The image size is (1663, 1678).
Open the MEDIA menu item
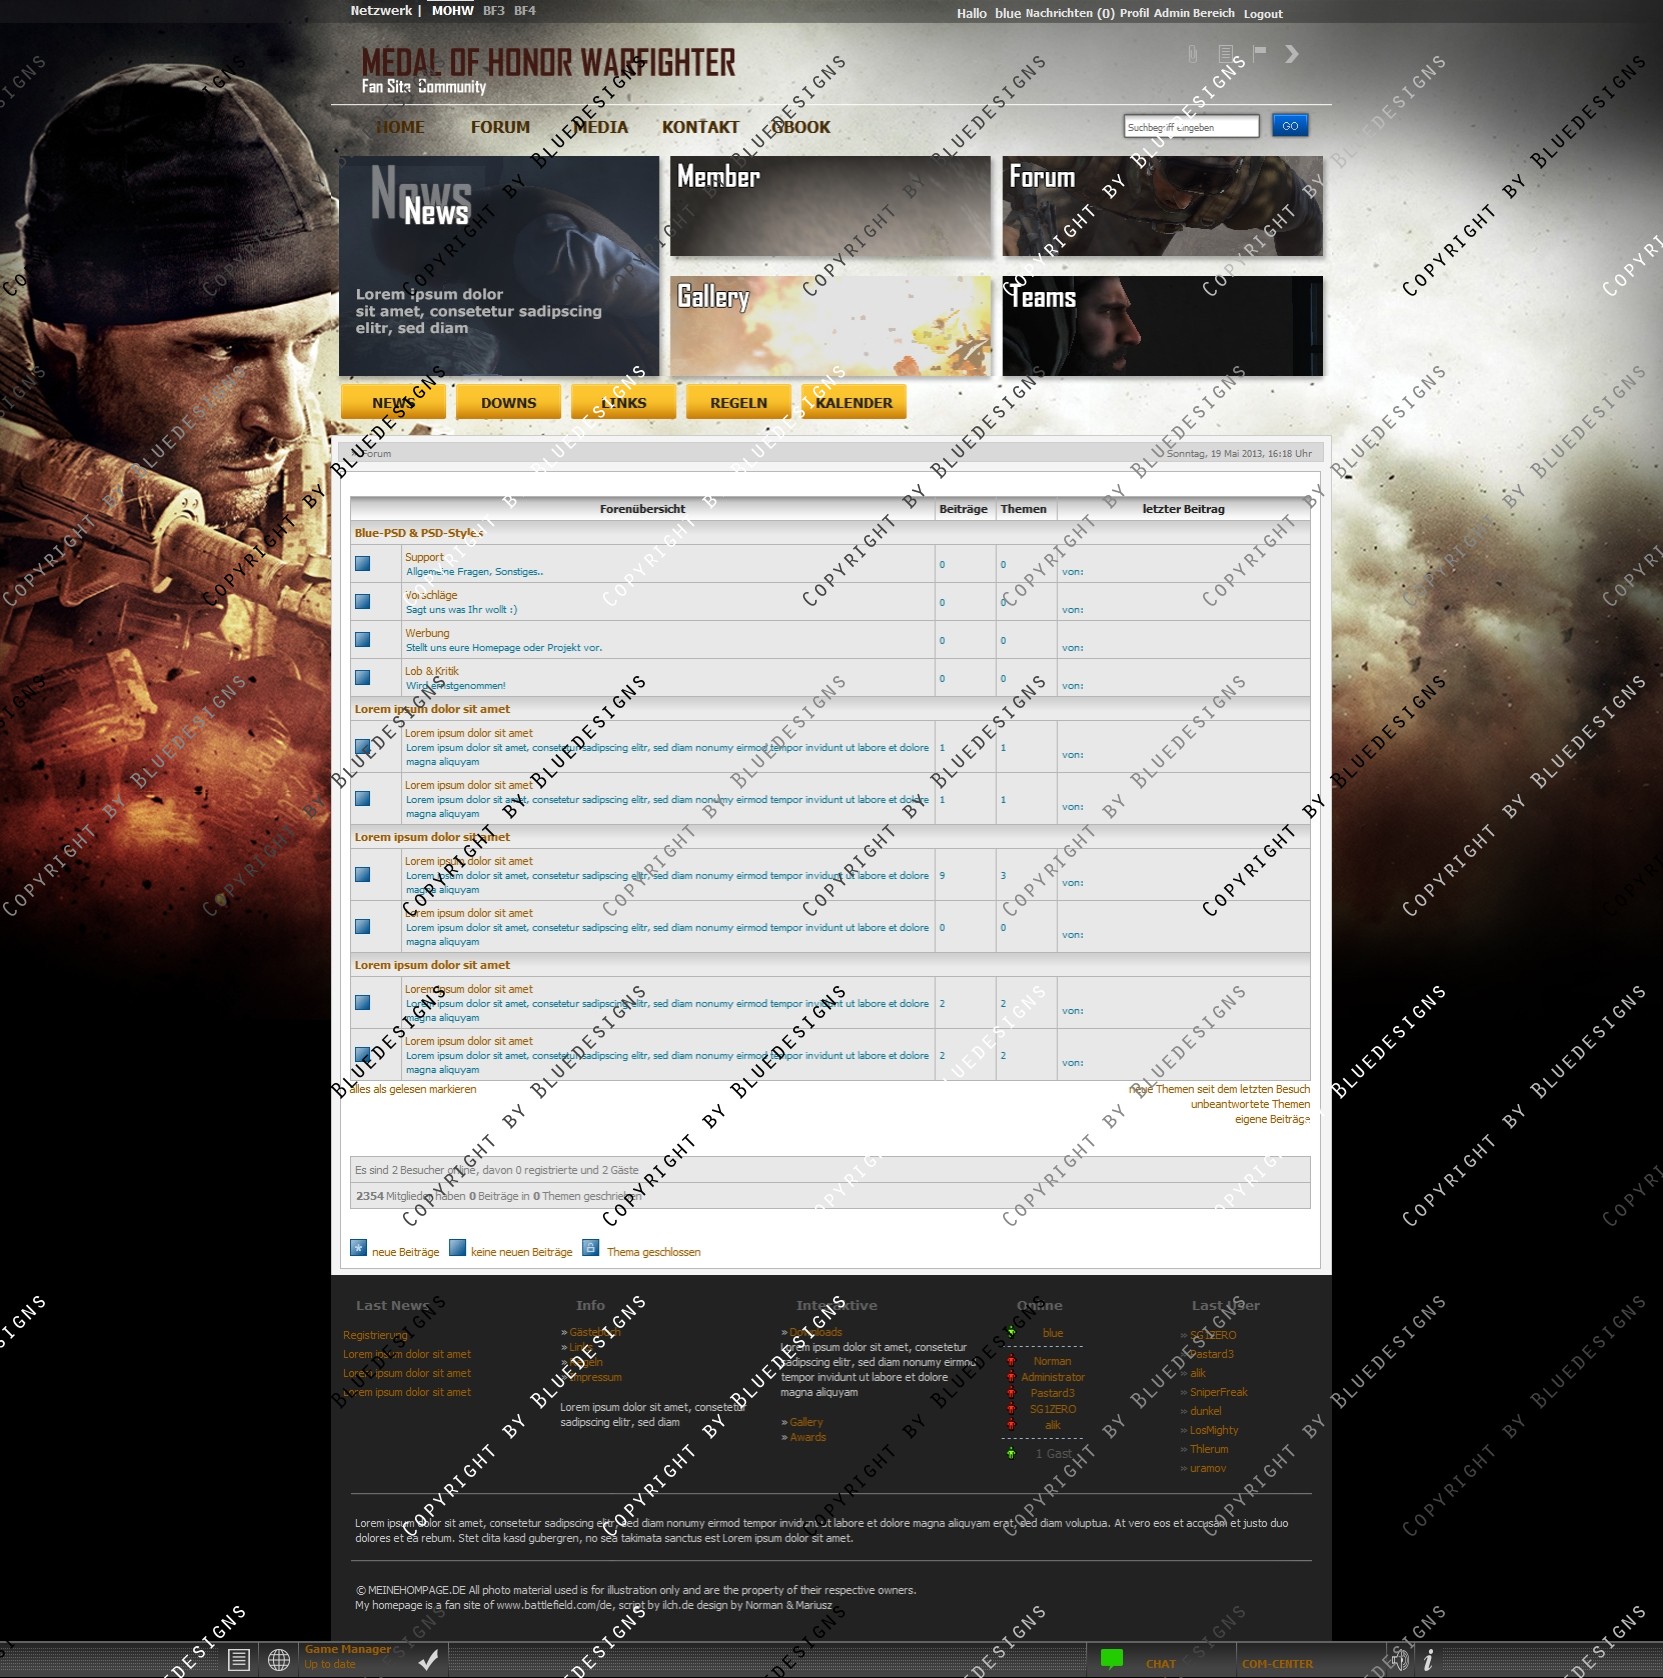[x=600, y=127]
